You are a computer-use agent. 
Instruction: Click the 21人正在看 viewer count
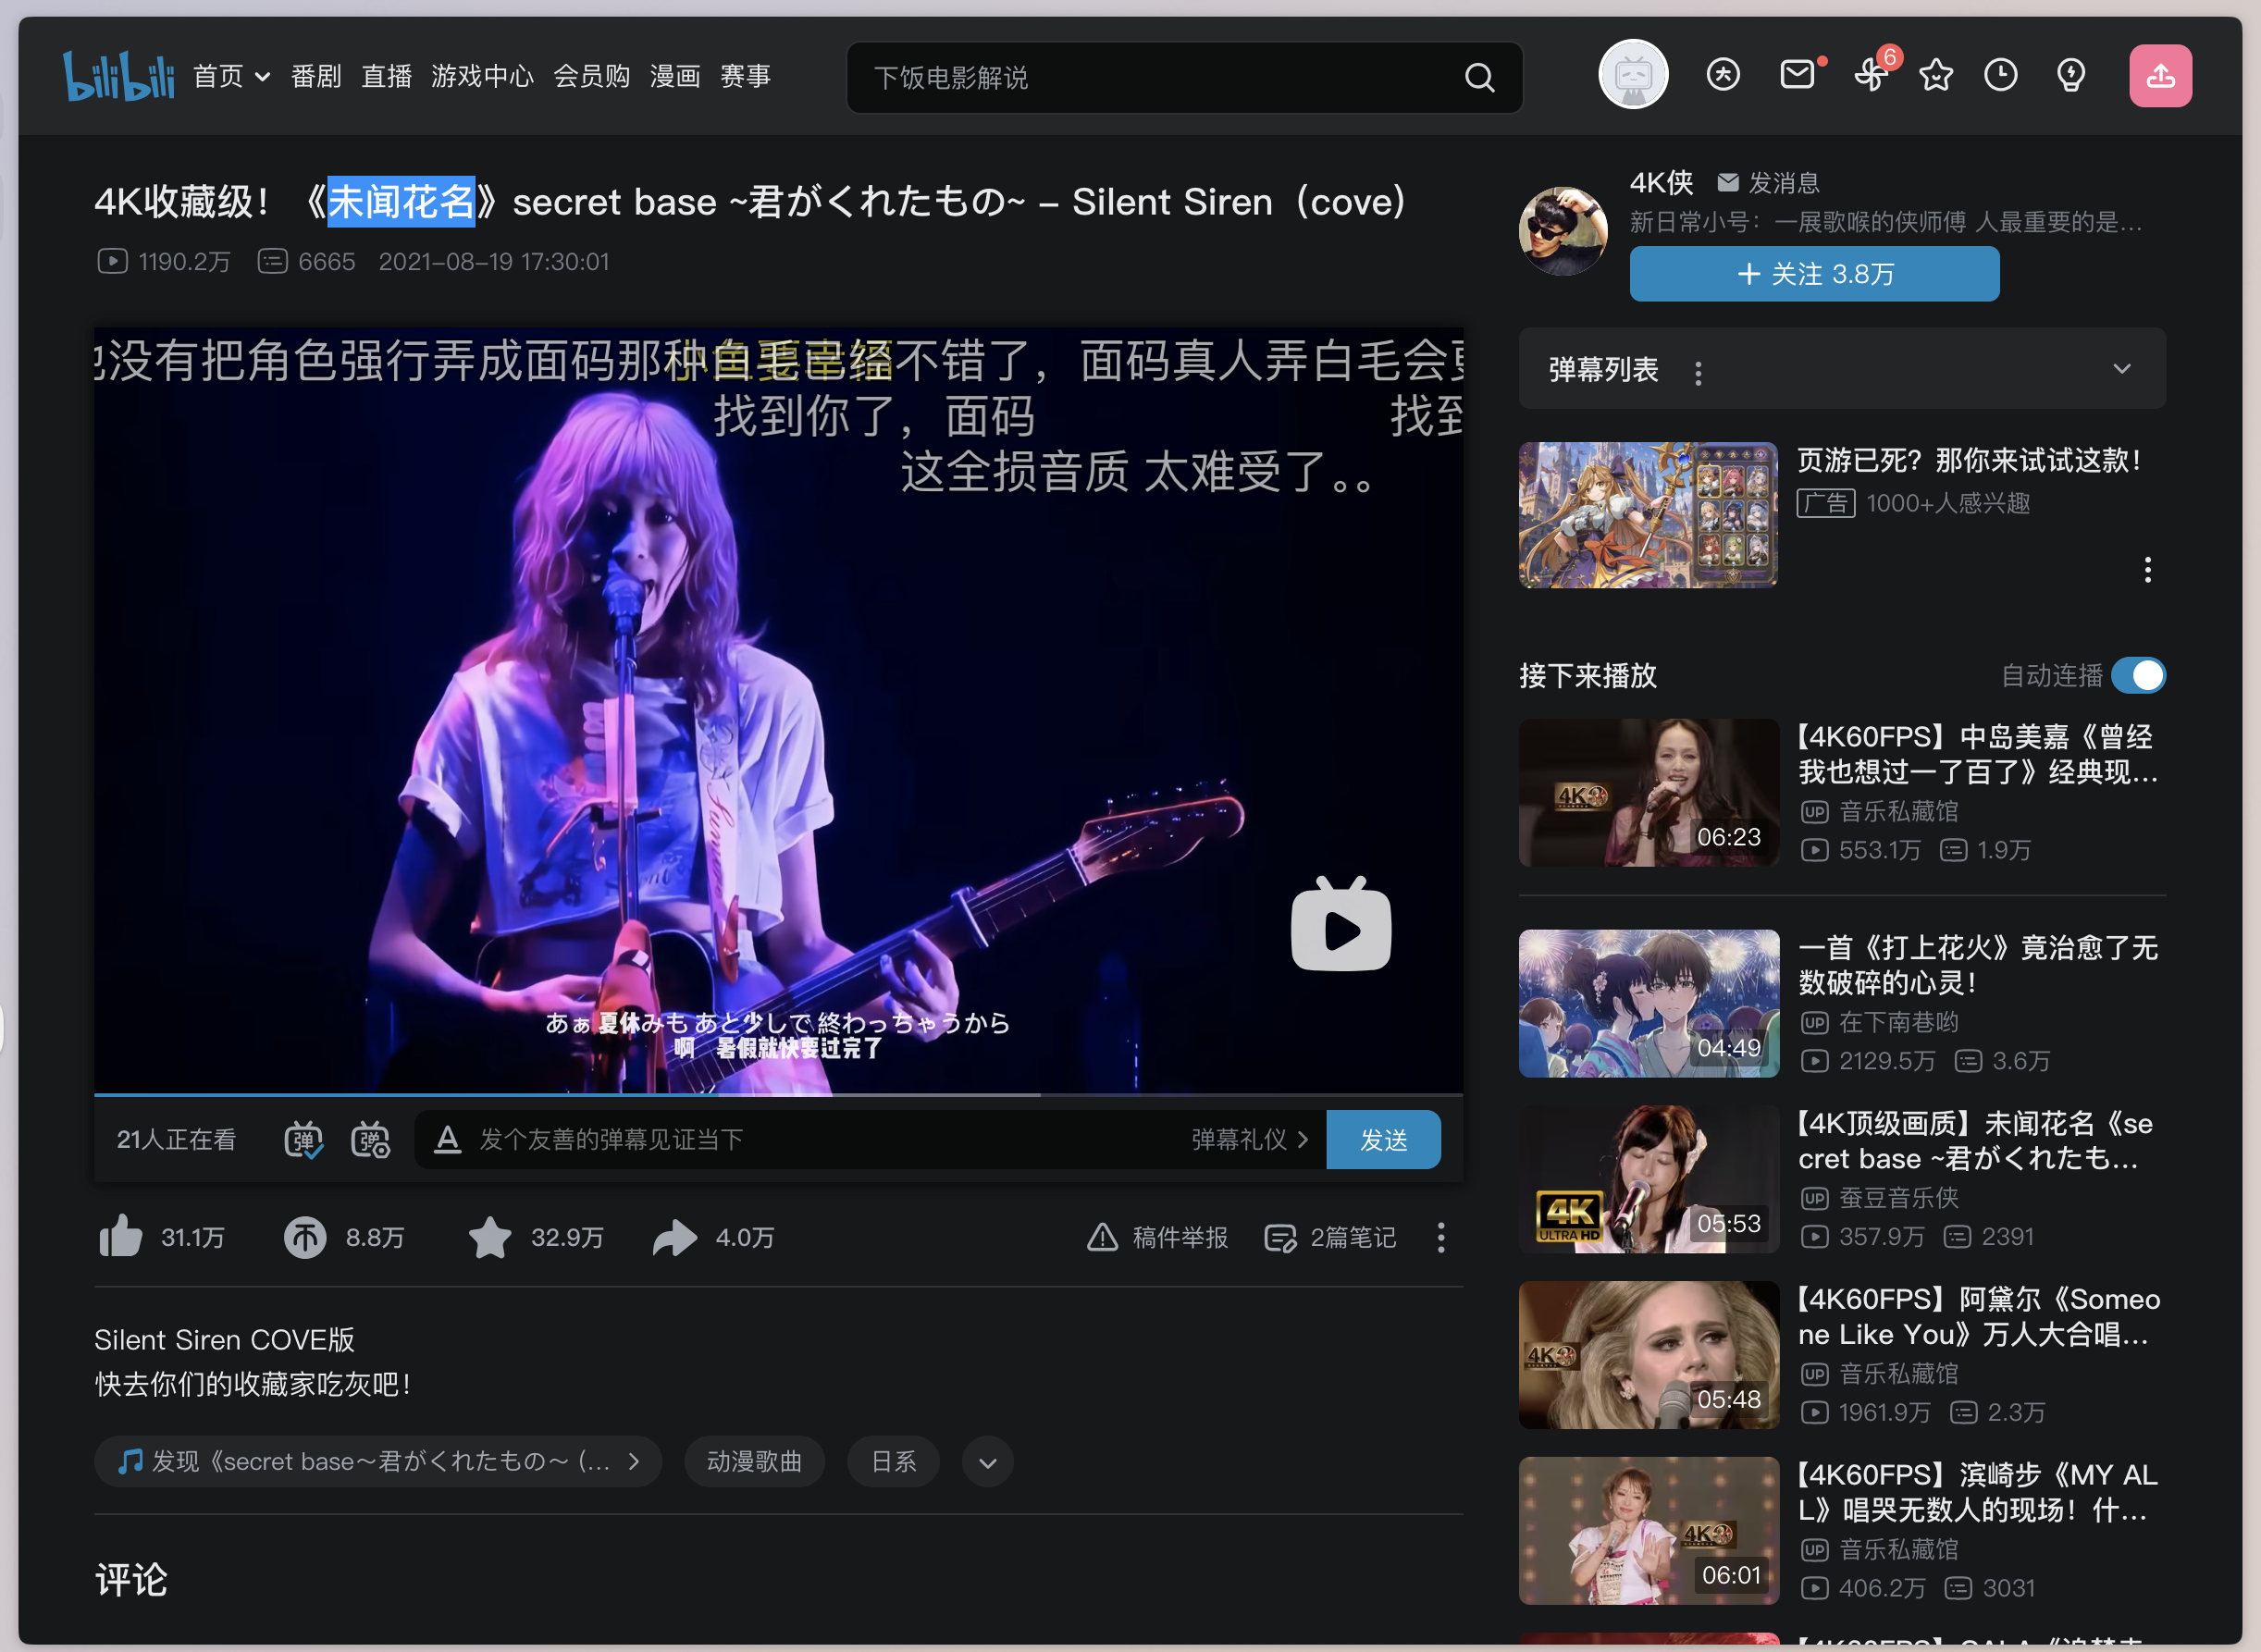click(x=176, y=1139)
